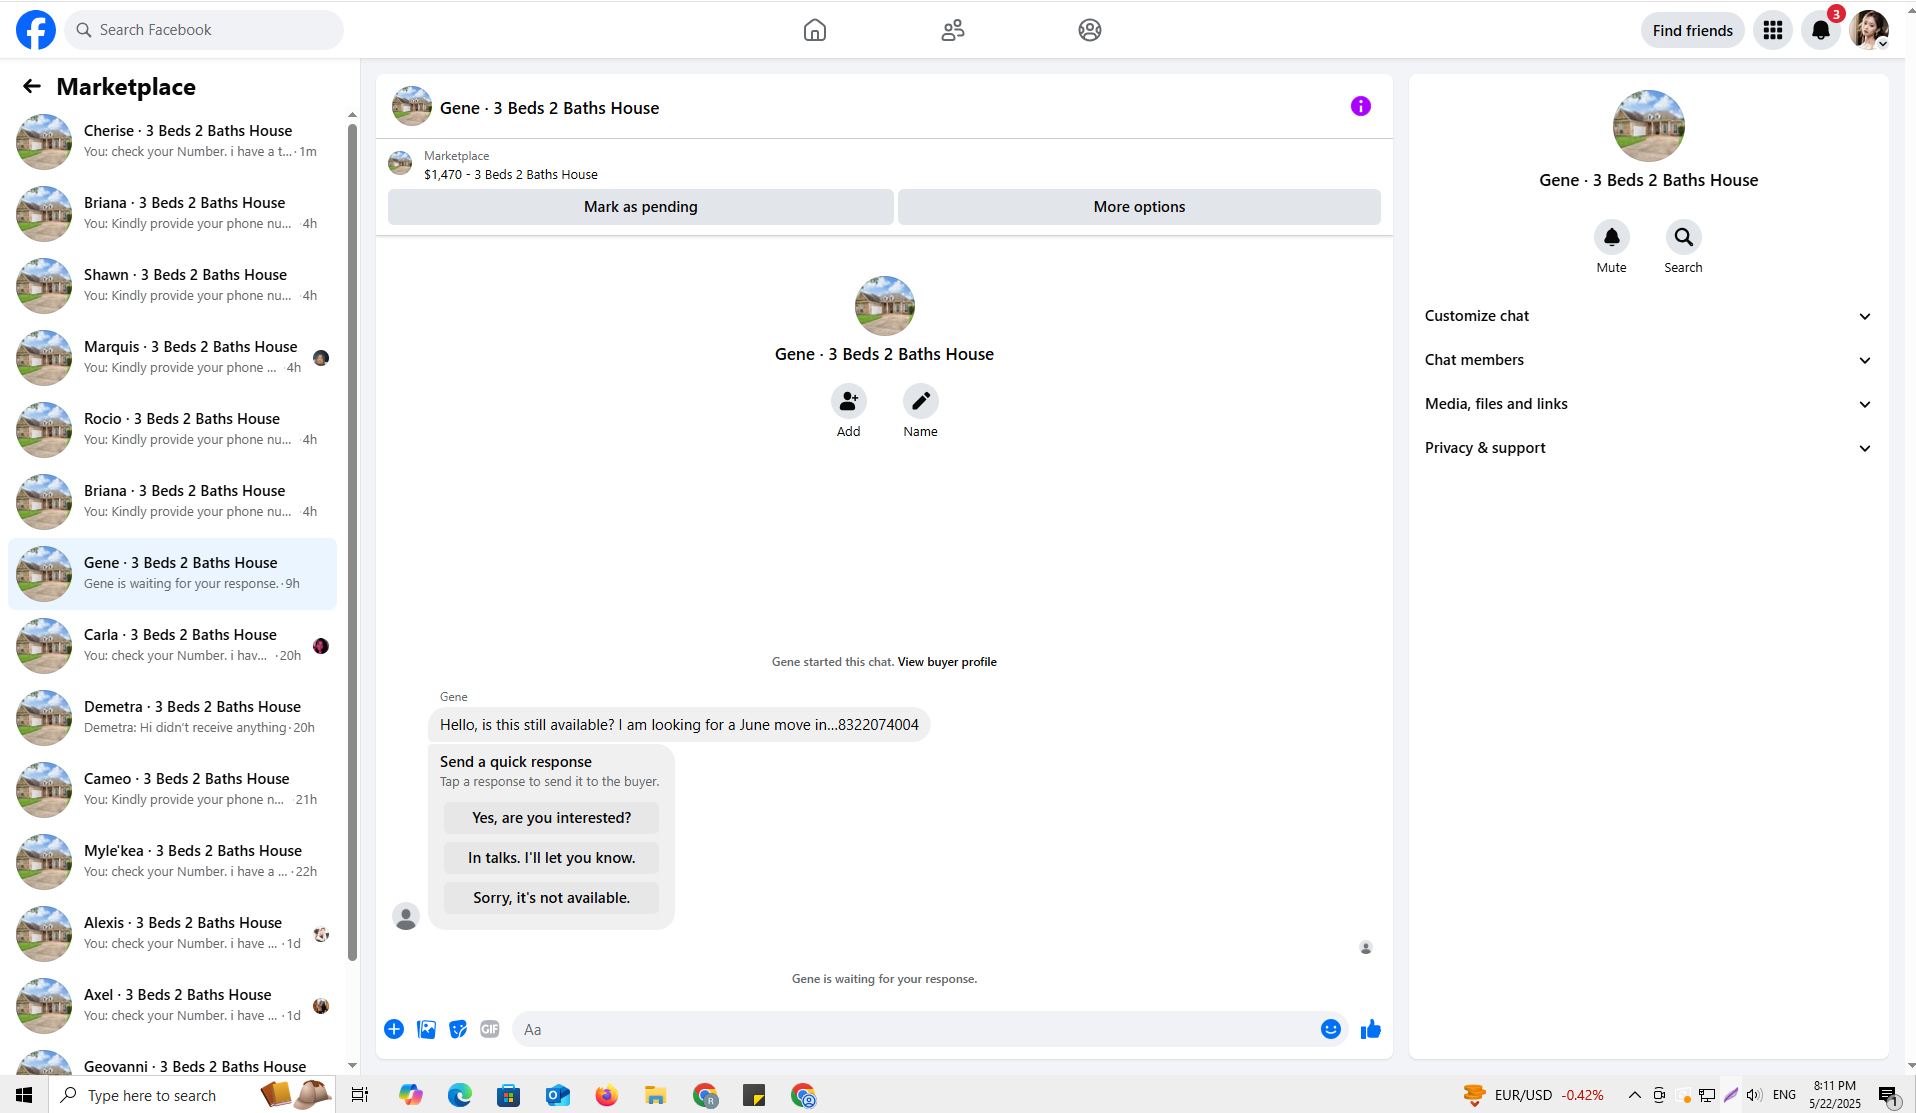Open Cameo's conversation in the list
The height and width of the screenshot is (1113, 1916).
point(172,790)
